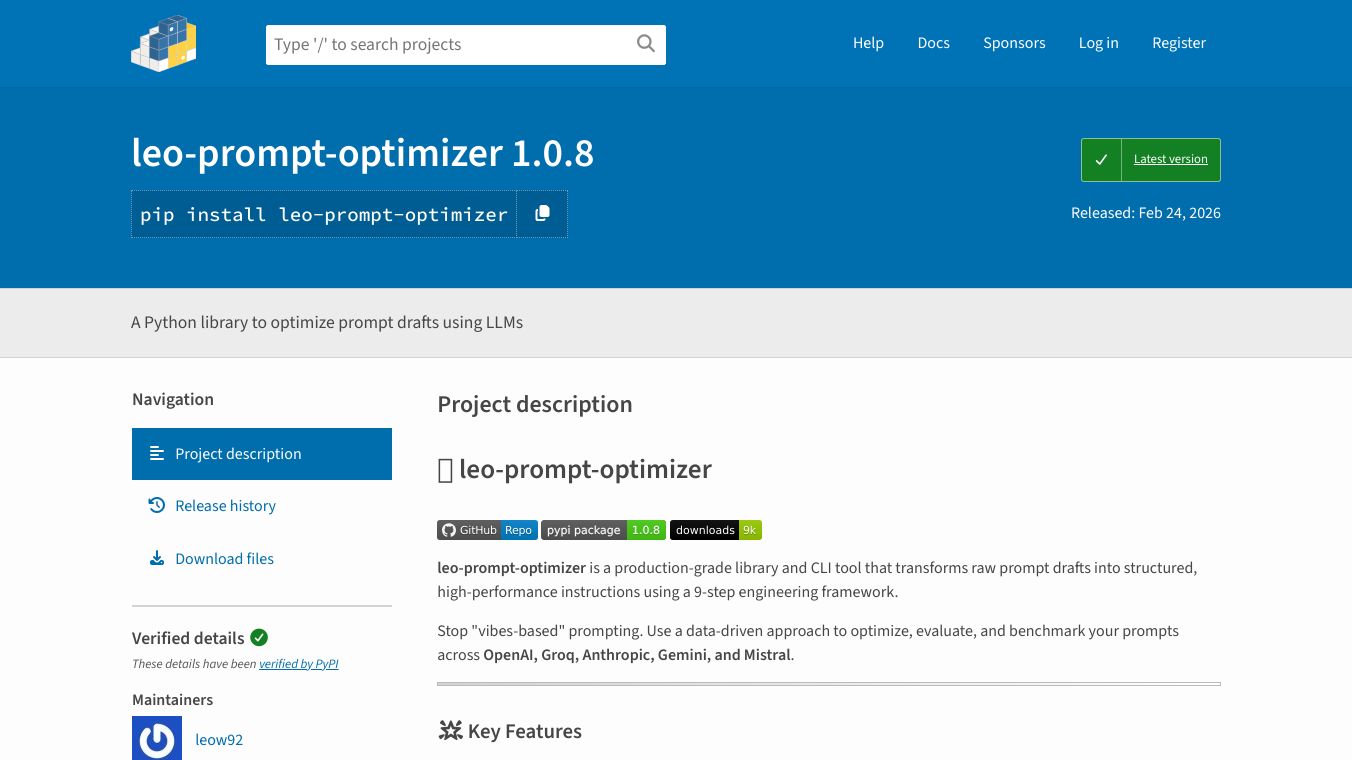The height and width of the screenshot is (760, 1352).
Task: Open the leow92 maintainer profile link
Action: tap(219, 739)
